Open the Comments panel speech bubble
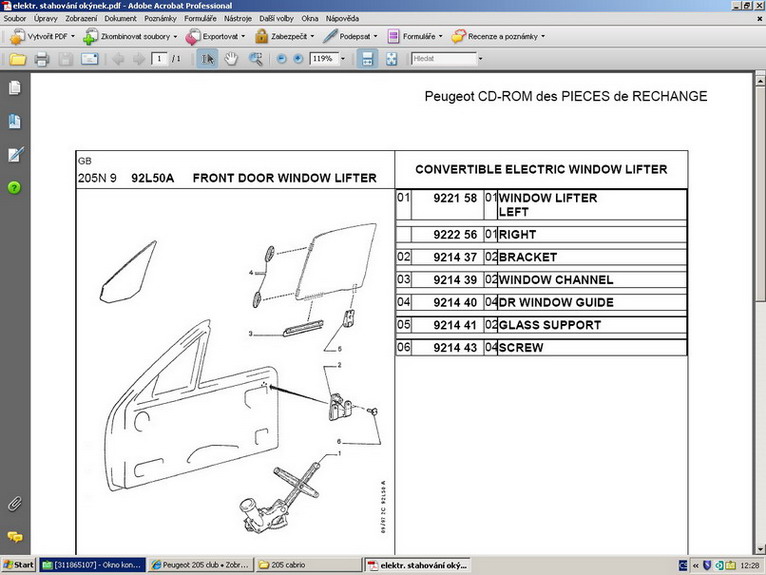The width and height of the screenshot is (766, 575). coord(14,537)
